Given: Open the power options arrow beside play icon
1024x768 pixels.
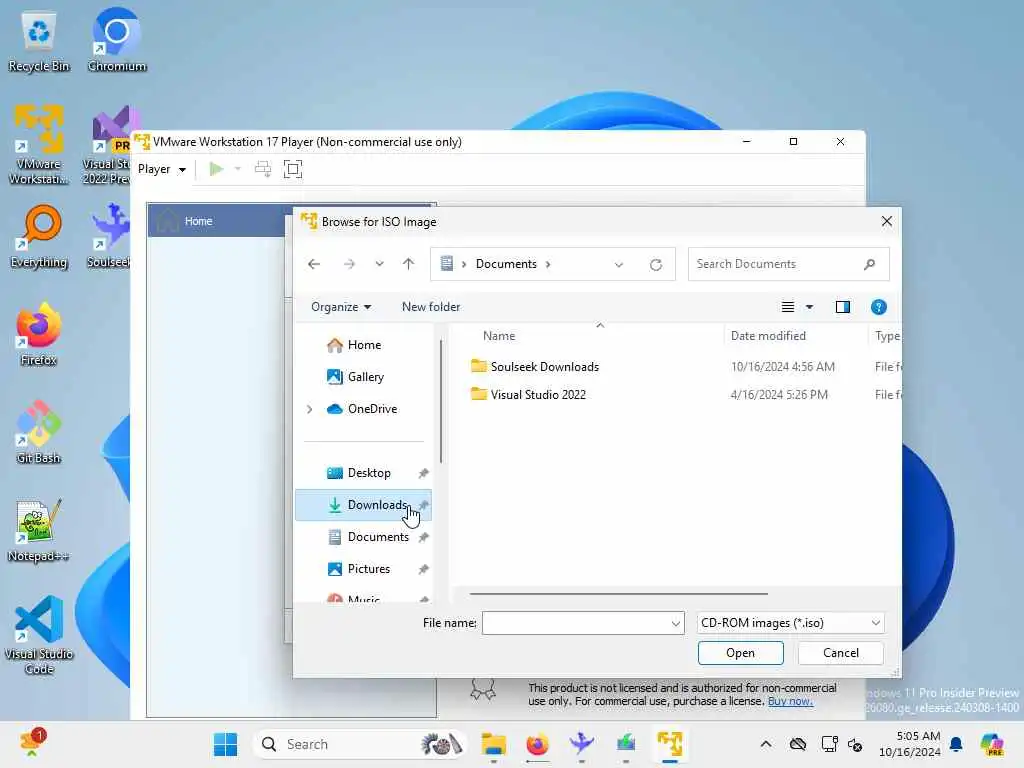Looking at the screenshot, I should point(238,169).
